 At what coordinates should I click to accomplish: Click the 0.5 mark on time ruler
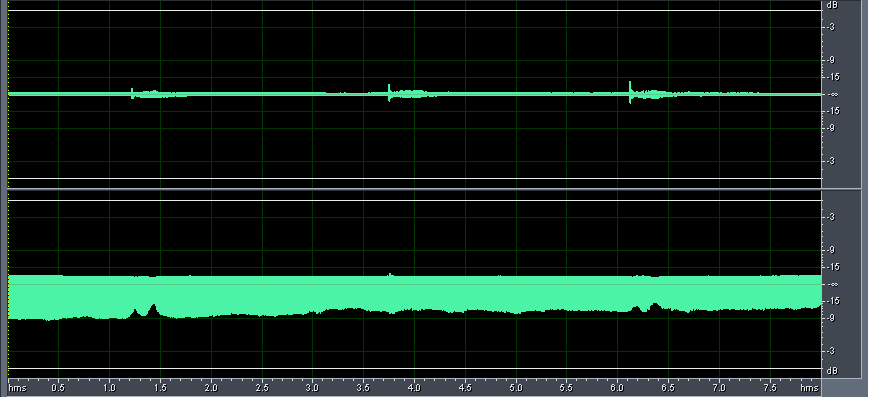click(58, 388)
